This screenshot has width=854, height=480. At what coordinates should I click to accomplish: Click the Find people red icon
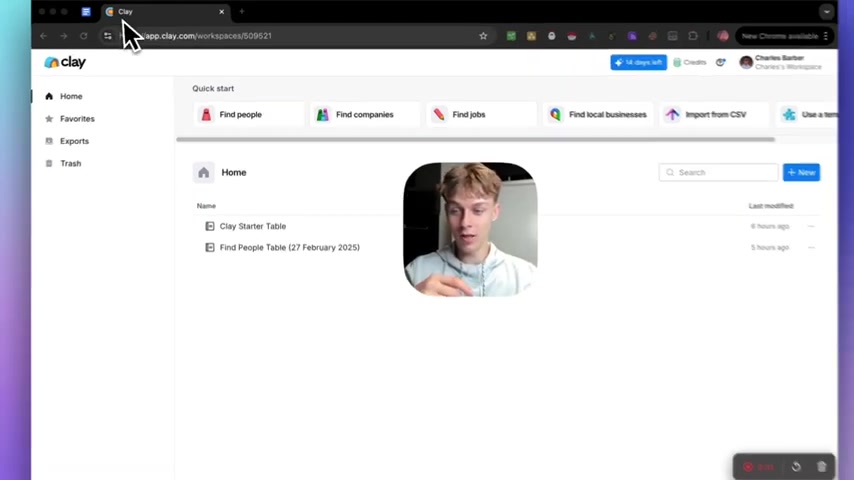click(206, 114)
